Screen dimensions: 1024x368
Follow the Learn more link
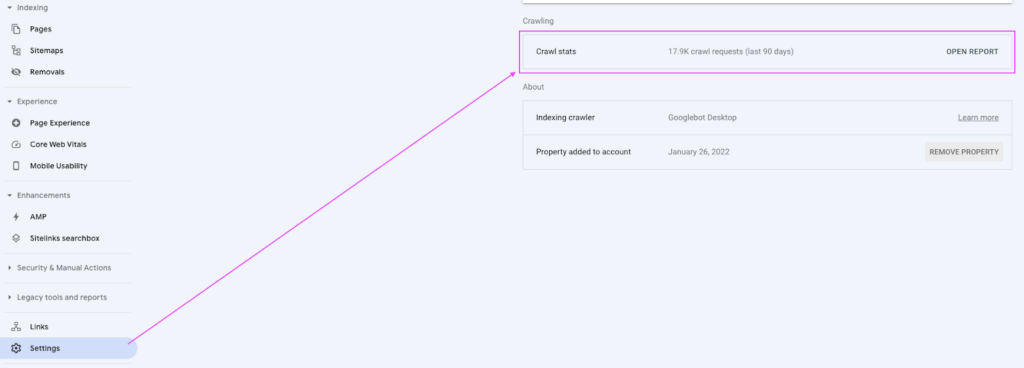[978, 117]
